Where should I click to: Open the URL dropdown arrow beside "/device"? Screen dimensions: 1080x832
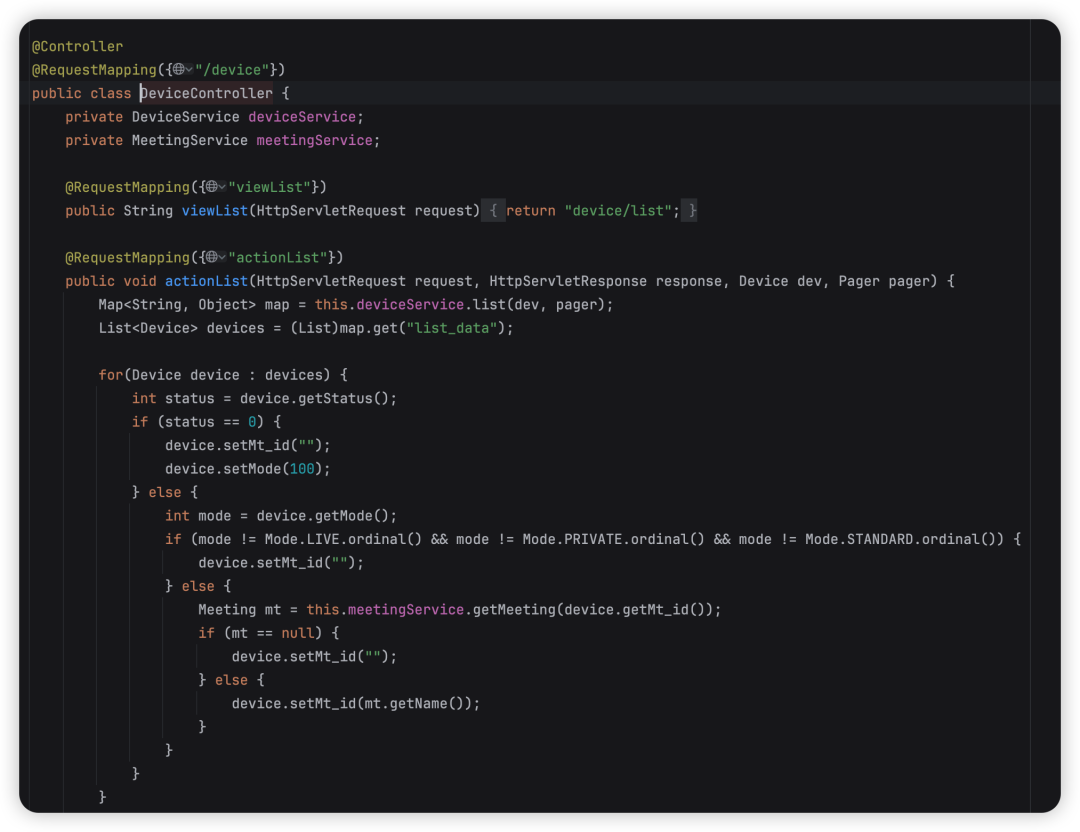pos(190,69)
